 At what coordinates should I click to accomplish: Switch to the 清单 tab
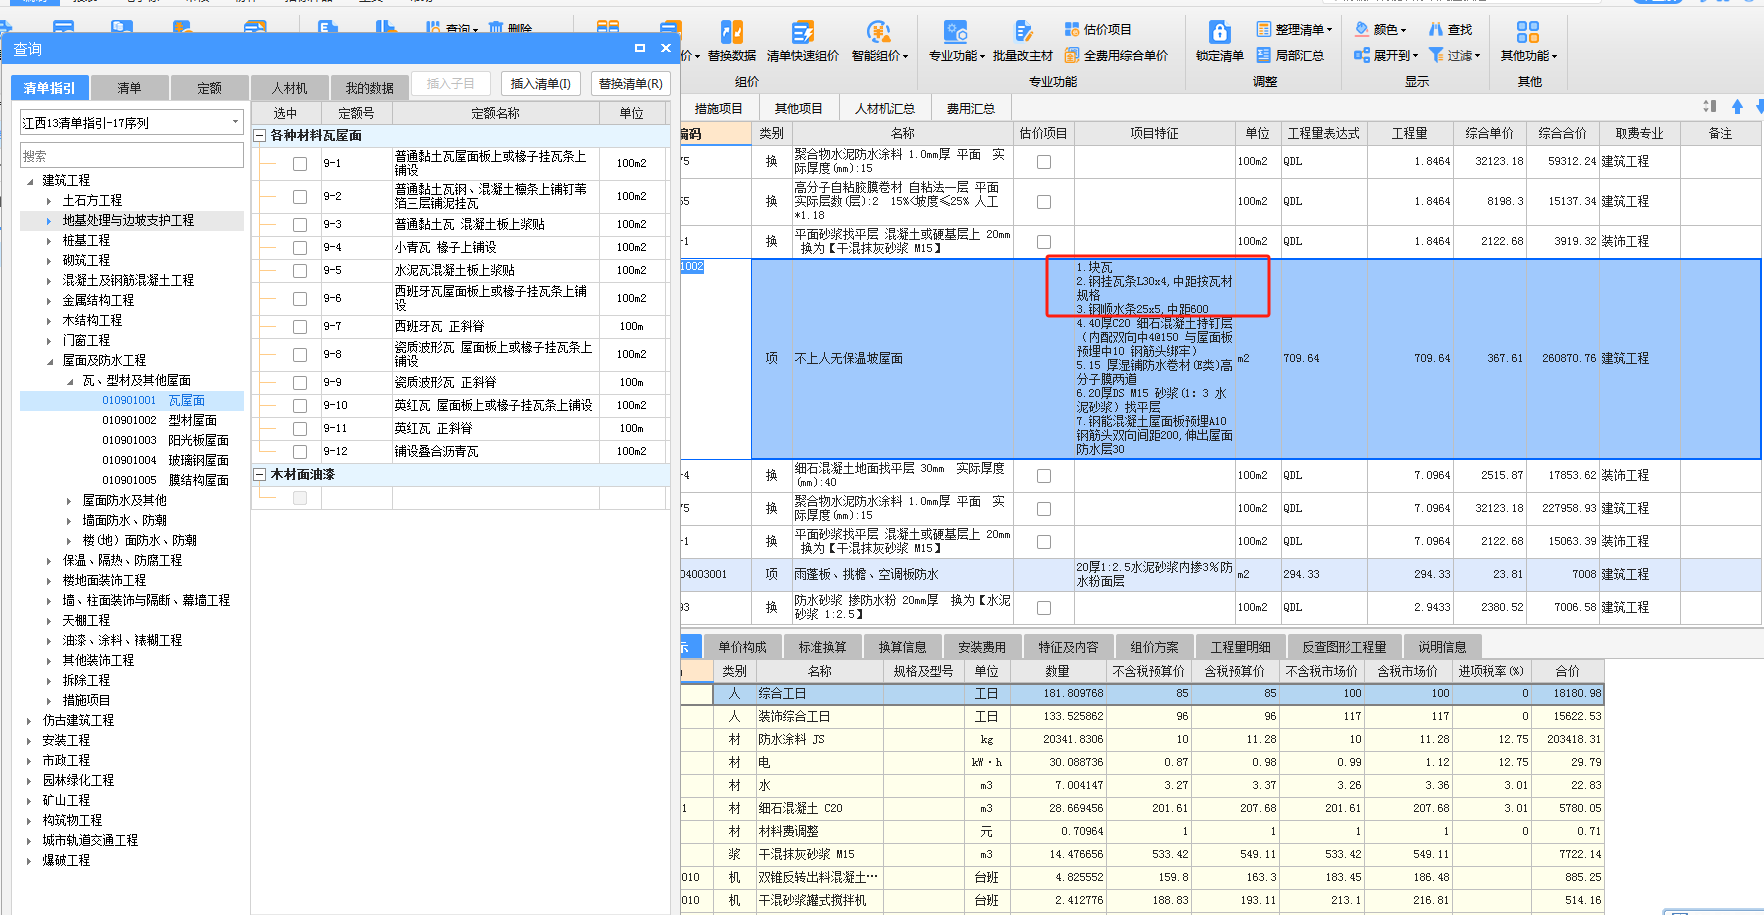tap(129, 88)
